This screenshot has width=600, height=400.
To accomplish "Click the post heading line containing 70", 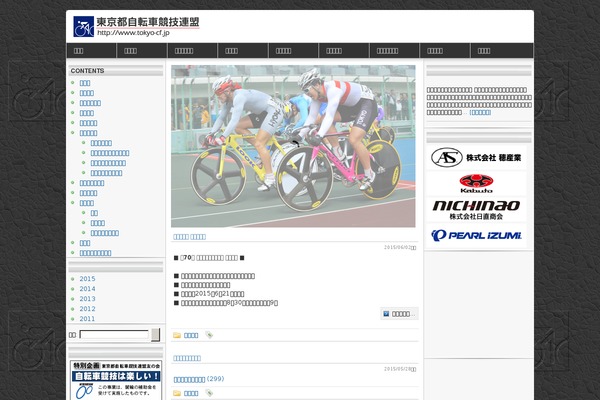I will click(209, 258).
